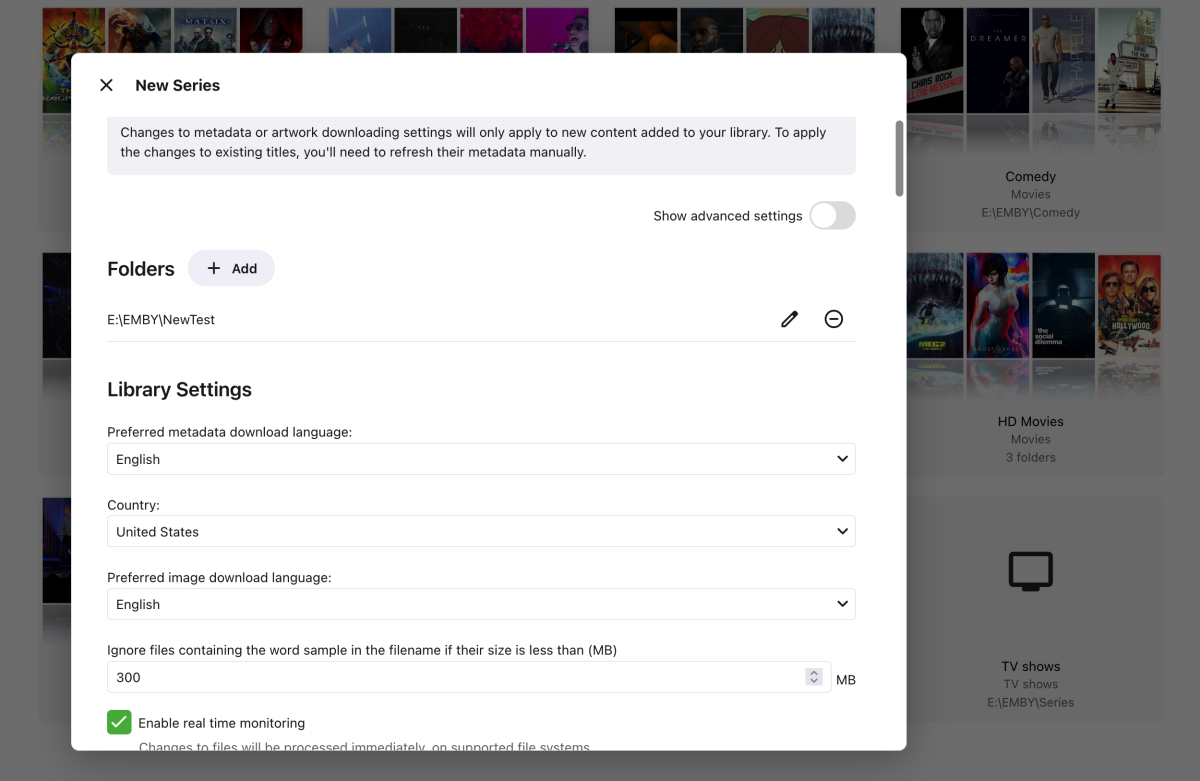Screen dimensions: 1200x781
Task: Remove the E:\EMBY\NewTest folder
Action: tap(834, 318)
